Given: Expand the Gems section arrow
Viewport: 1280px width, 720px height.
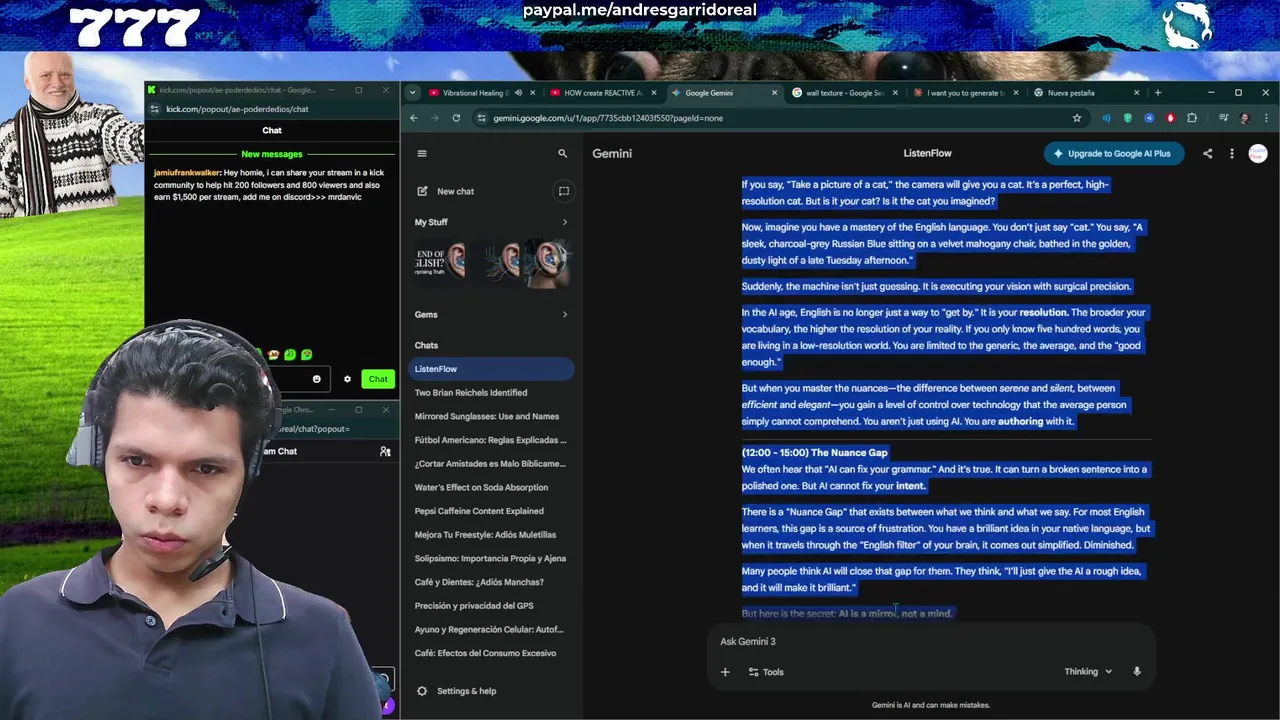Looking at the screenshot, I should pos(564,314).
